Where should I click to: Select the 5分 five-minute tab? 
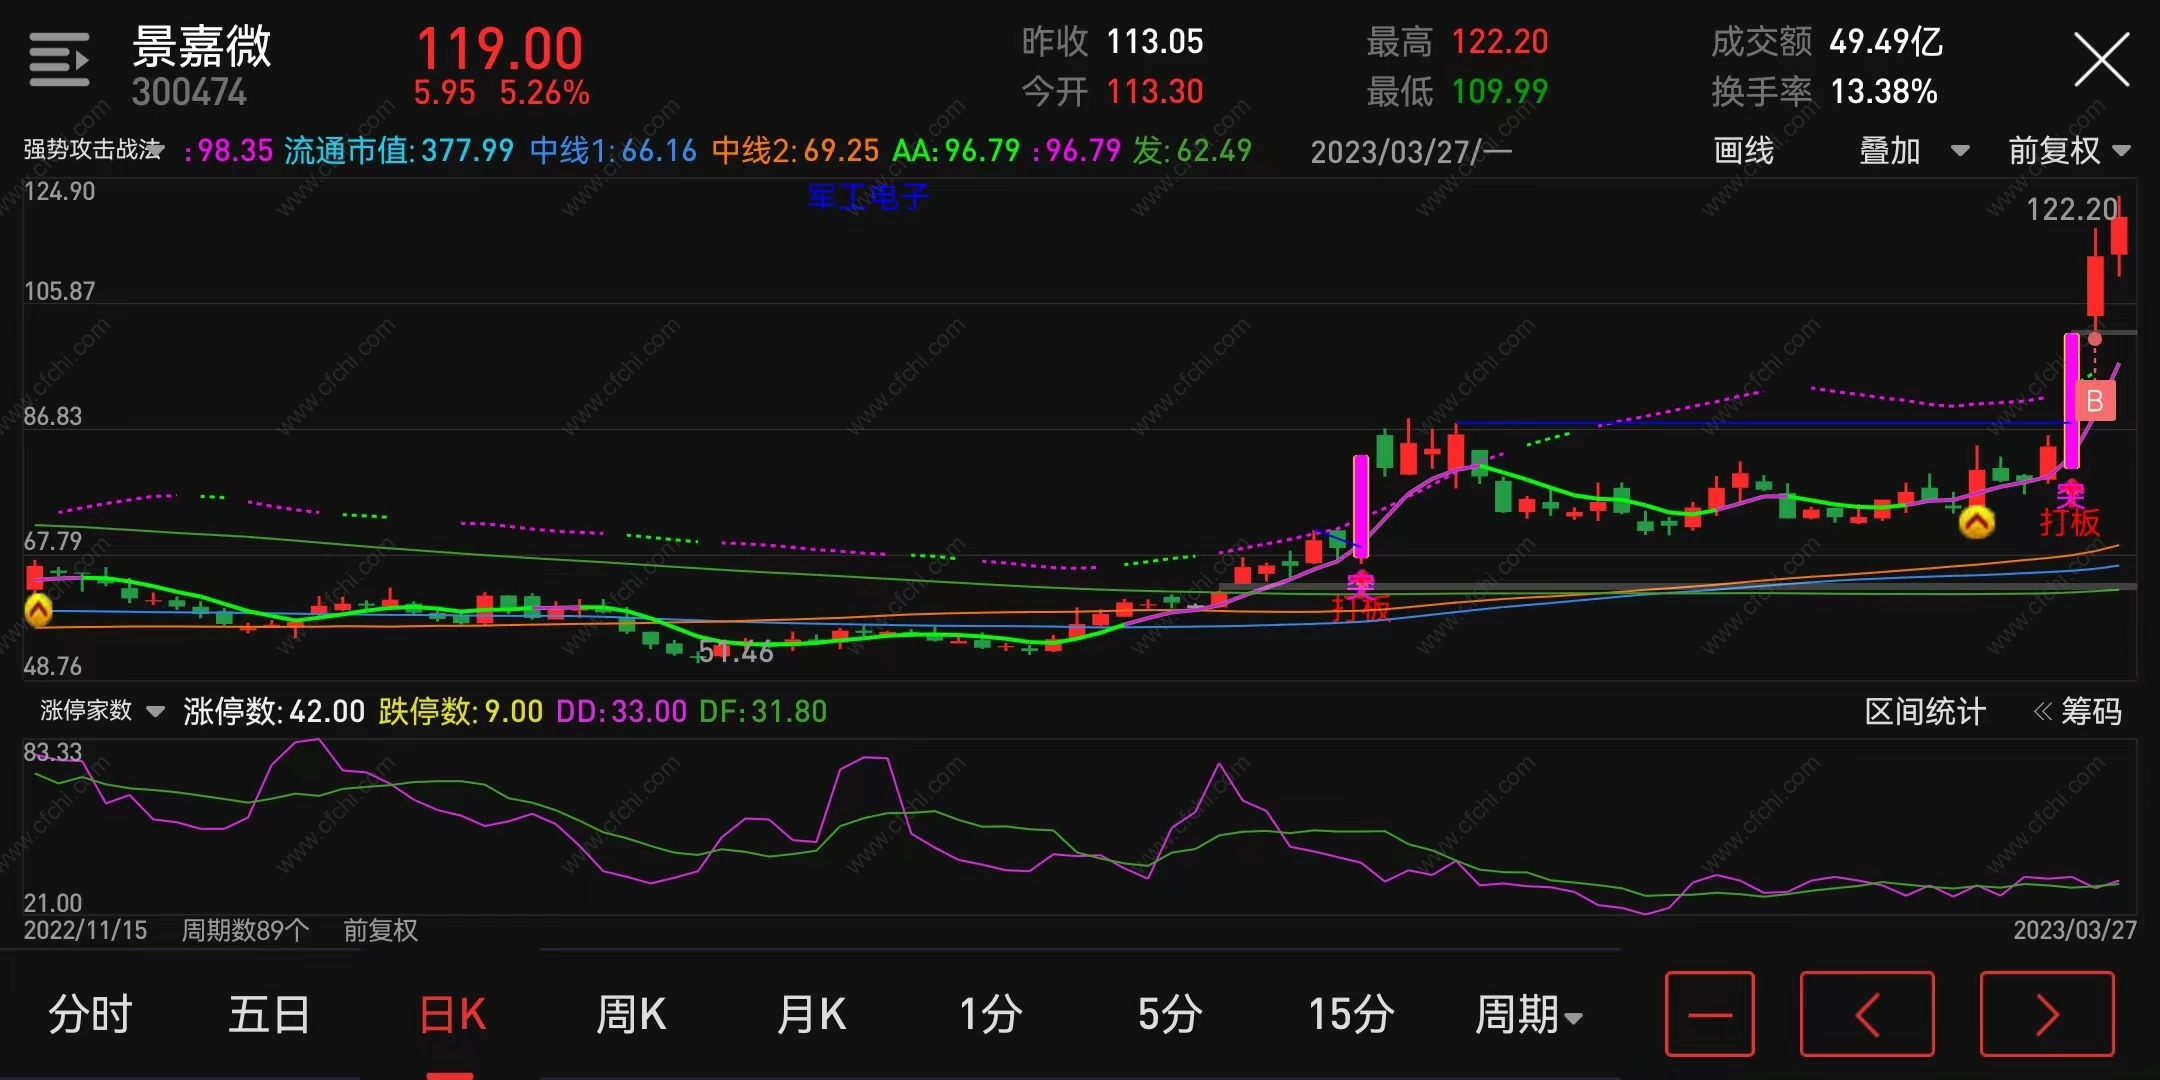click(1169, 1014)
